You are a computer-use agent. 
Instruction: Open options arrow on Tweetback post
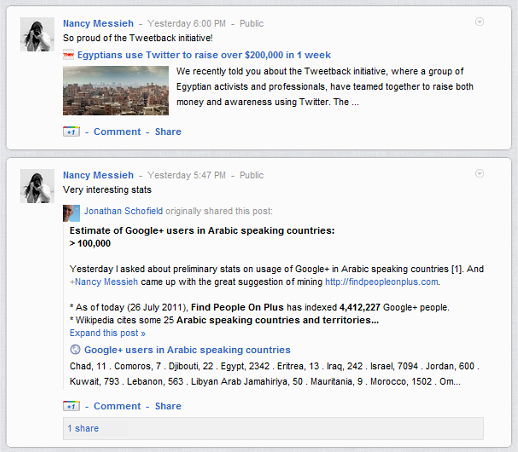pos(479,22)
